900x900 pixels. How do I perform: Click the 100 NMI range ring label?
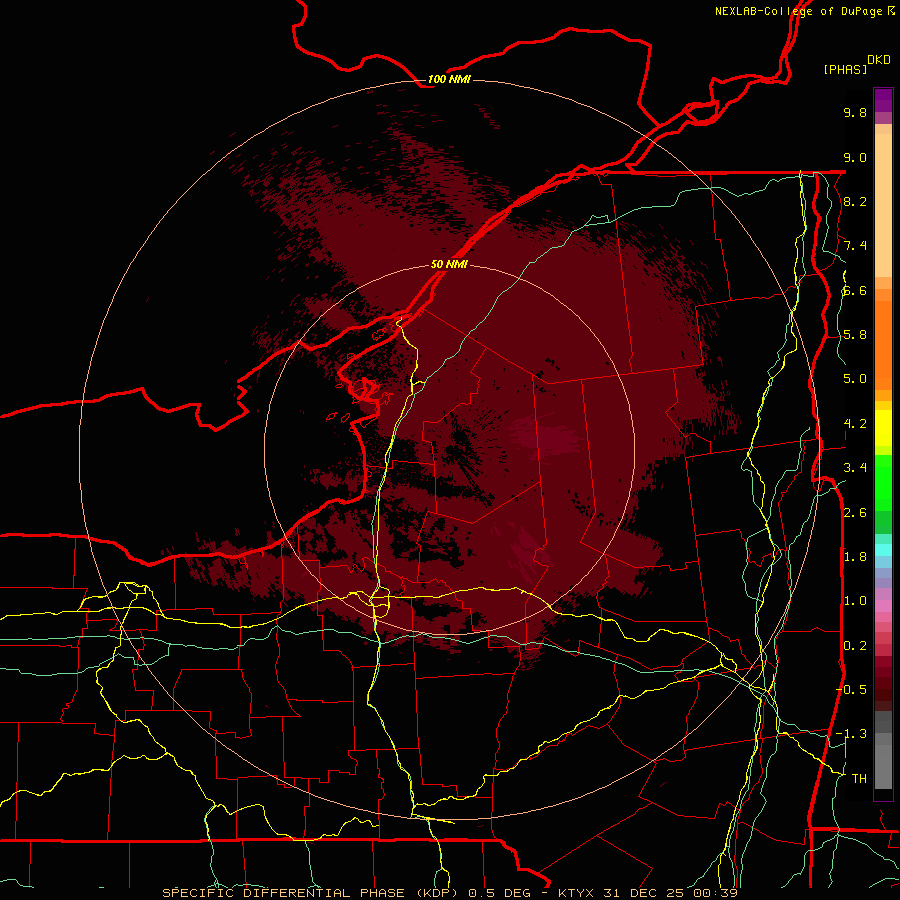click(x=449, y=79)
